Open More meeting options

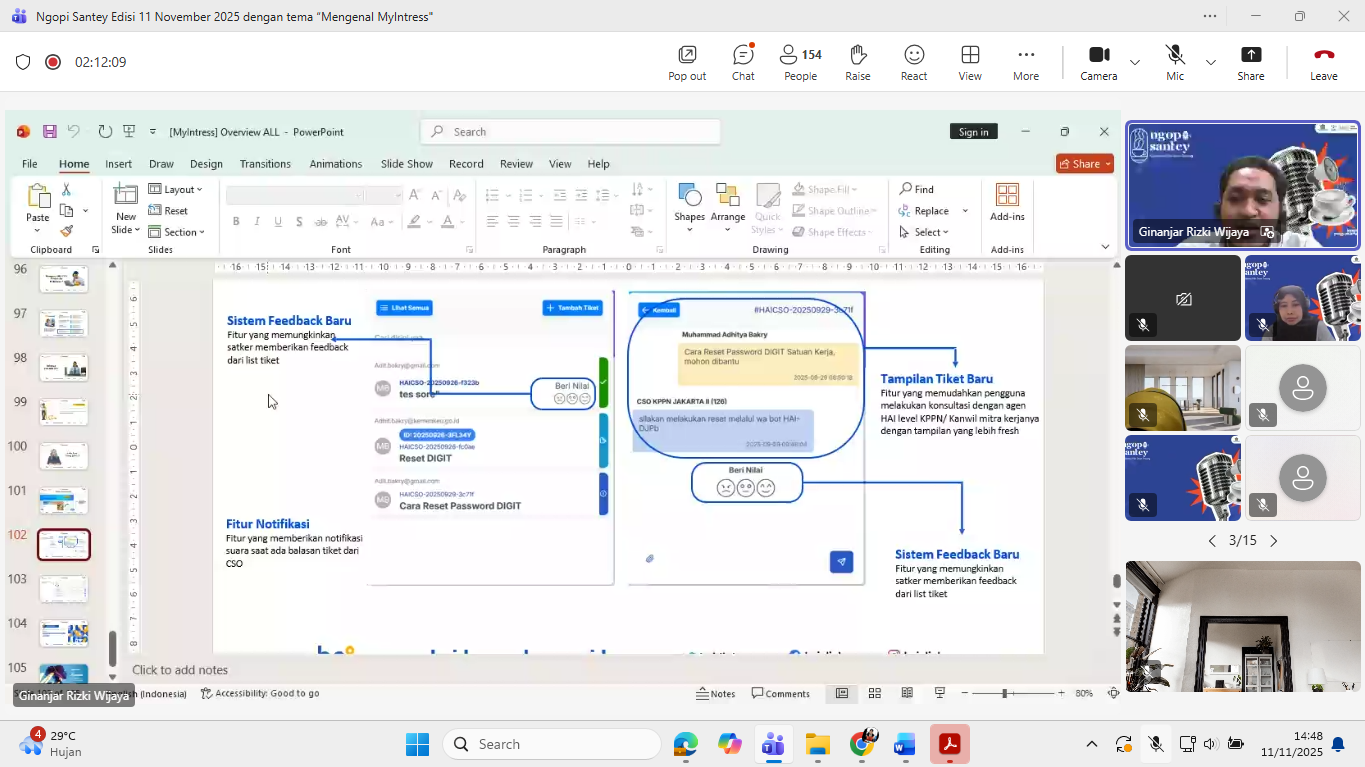1025,62
